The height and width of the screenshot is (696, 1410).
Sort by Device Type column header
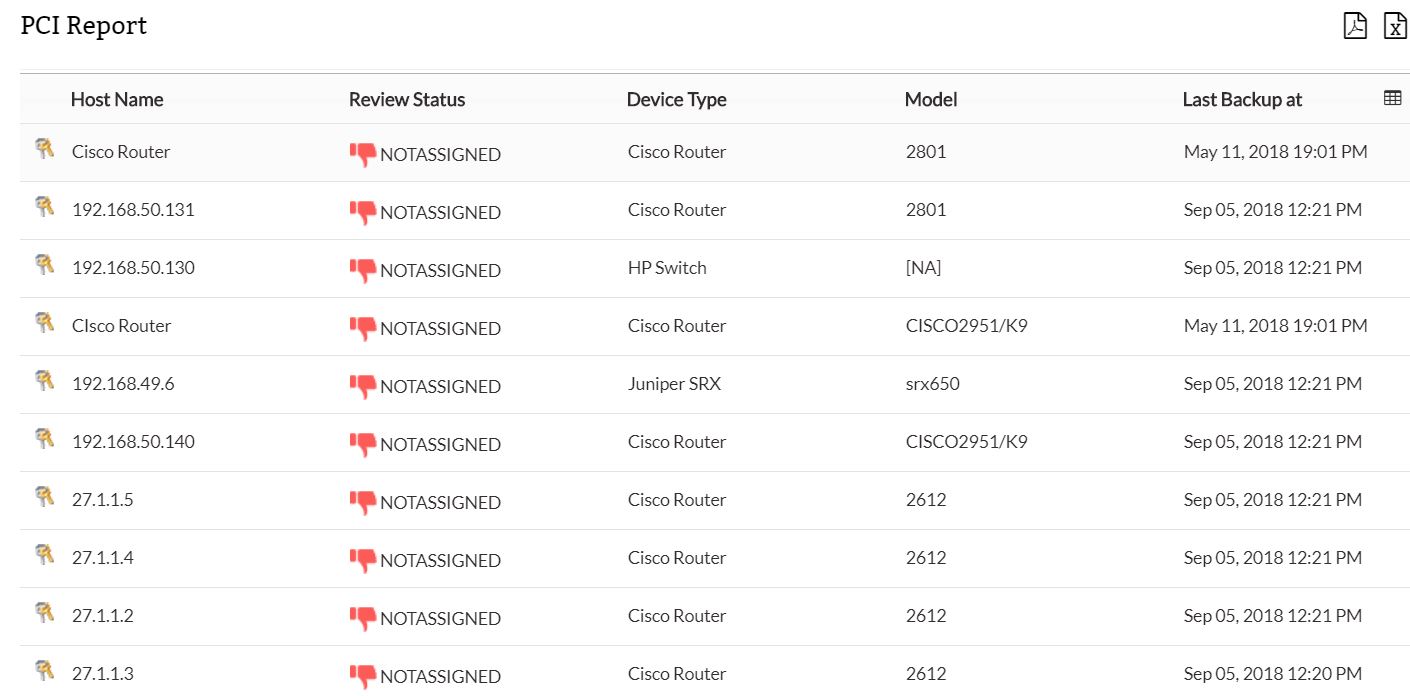pyautogui.click(x=676, y=100)
